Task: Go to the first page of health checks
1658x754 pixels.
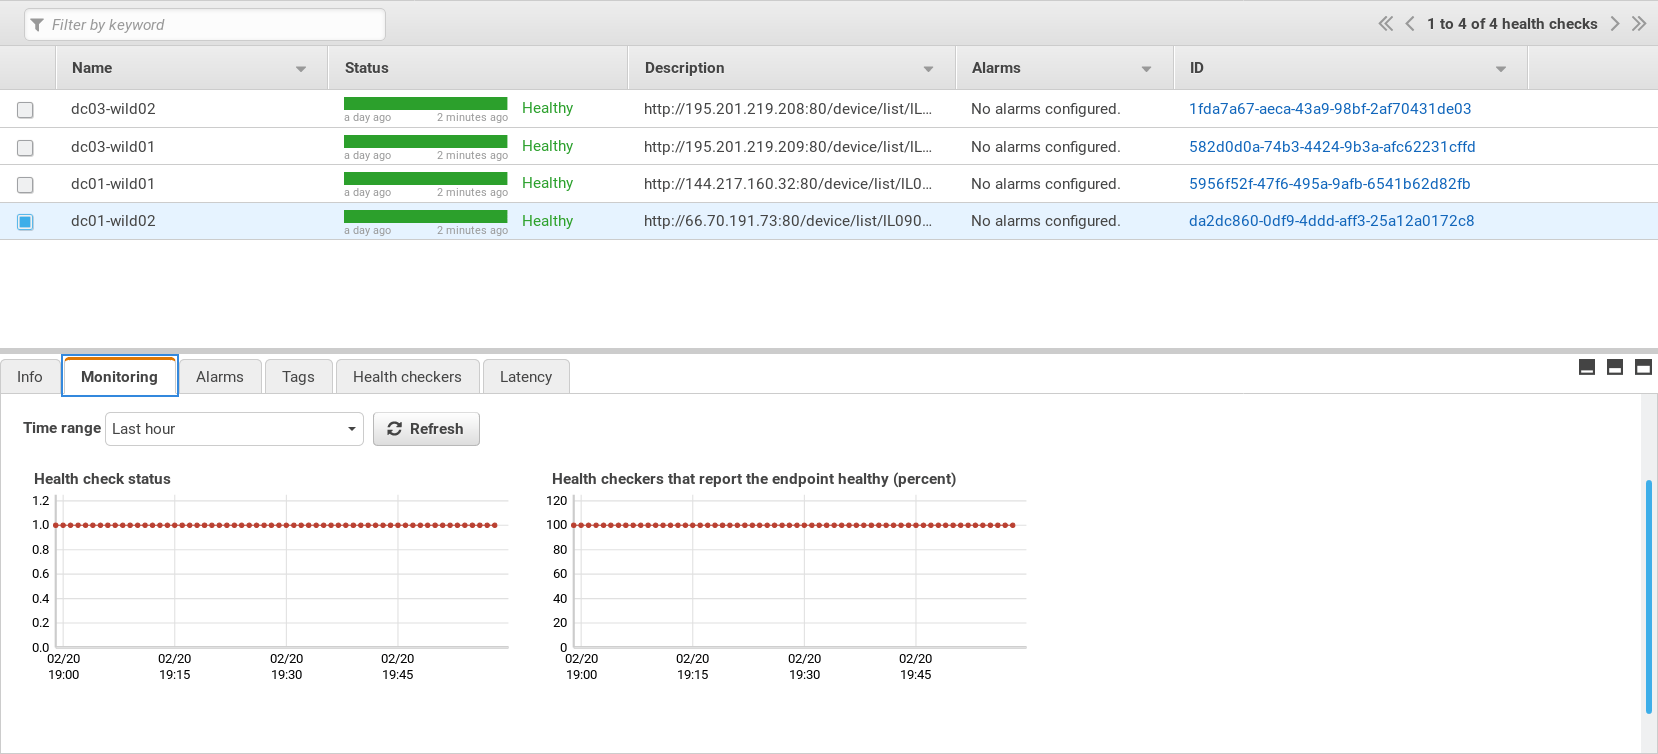Action: 1385,24
